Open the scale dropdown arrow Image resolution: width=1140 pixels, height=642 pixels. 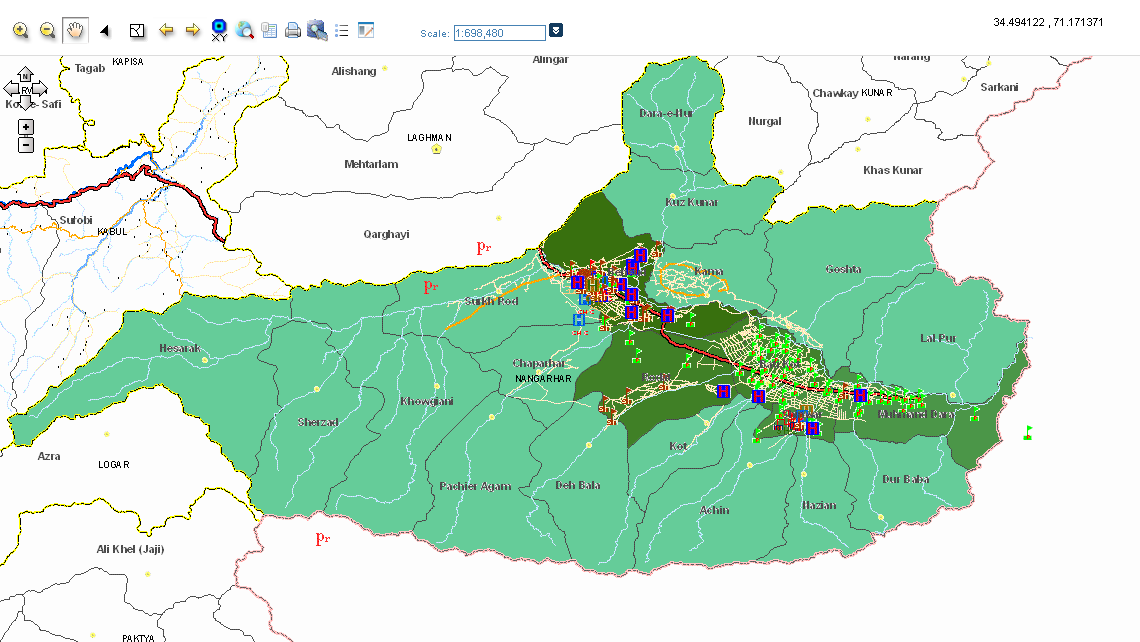tap(556, 31)
